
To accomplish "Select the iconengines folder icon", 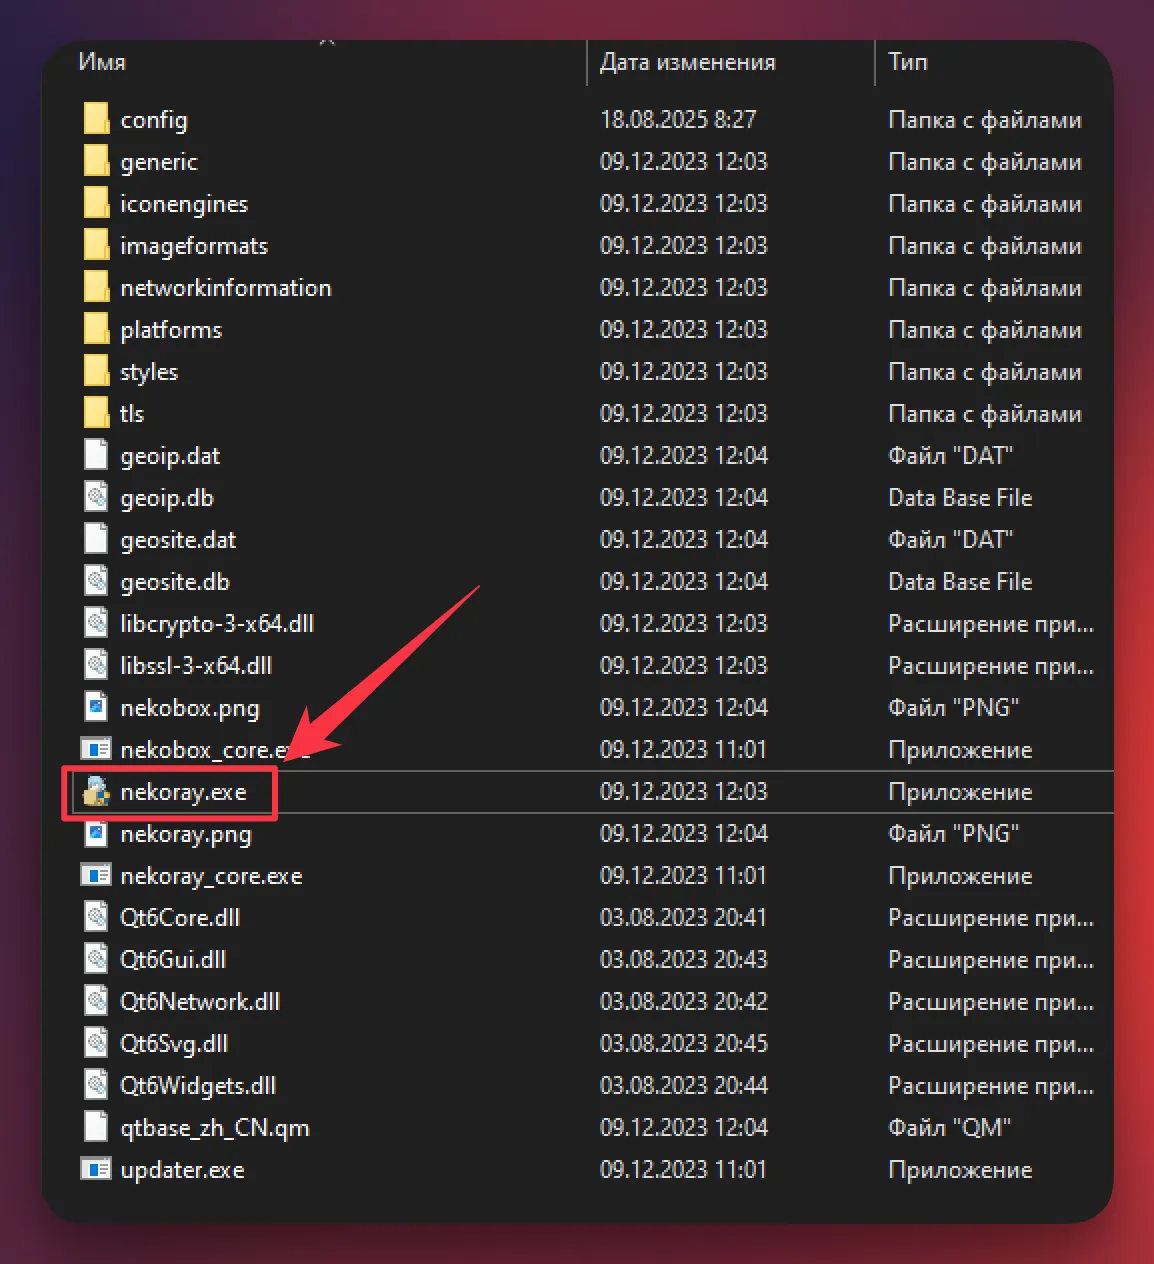I will [x=96, y=203].
